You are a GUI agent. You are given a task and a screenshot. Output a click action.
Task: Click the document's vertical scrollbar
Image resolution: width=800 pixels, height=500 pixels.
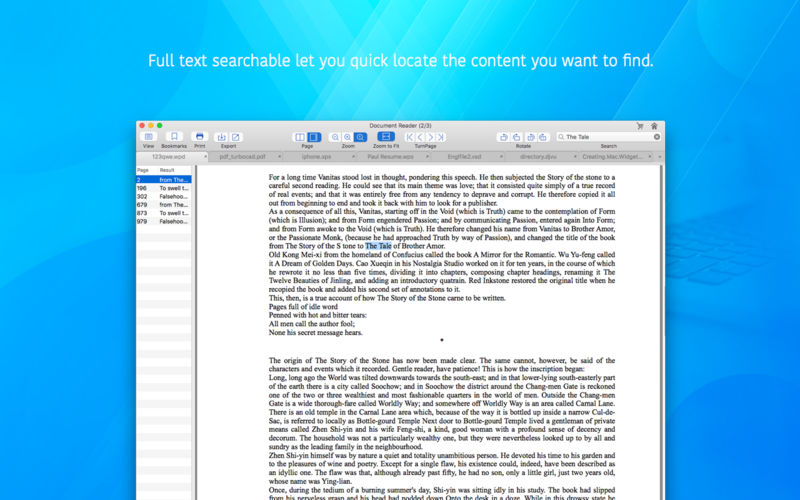(x=662, y=332)
